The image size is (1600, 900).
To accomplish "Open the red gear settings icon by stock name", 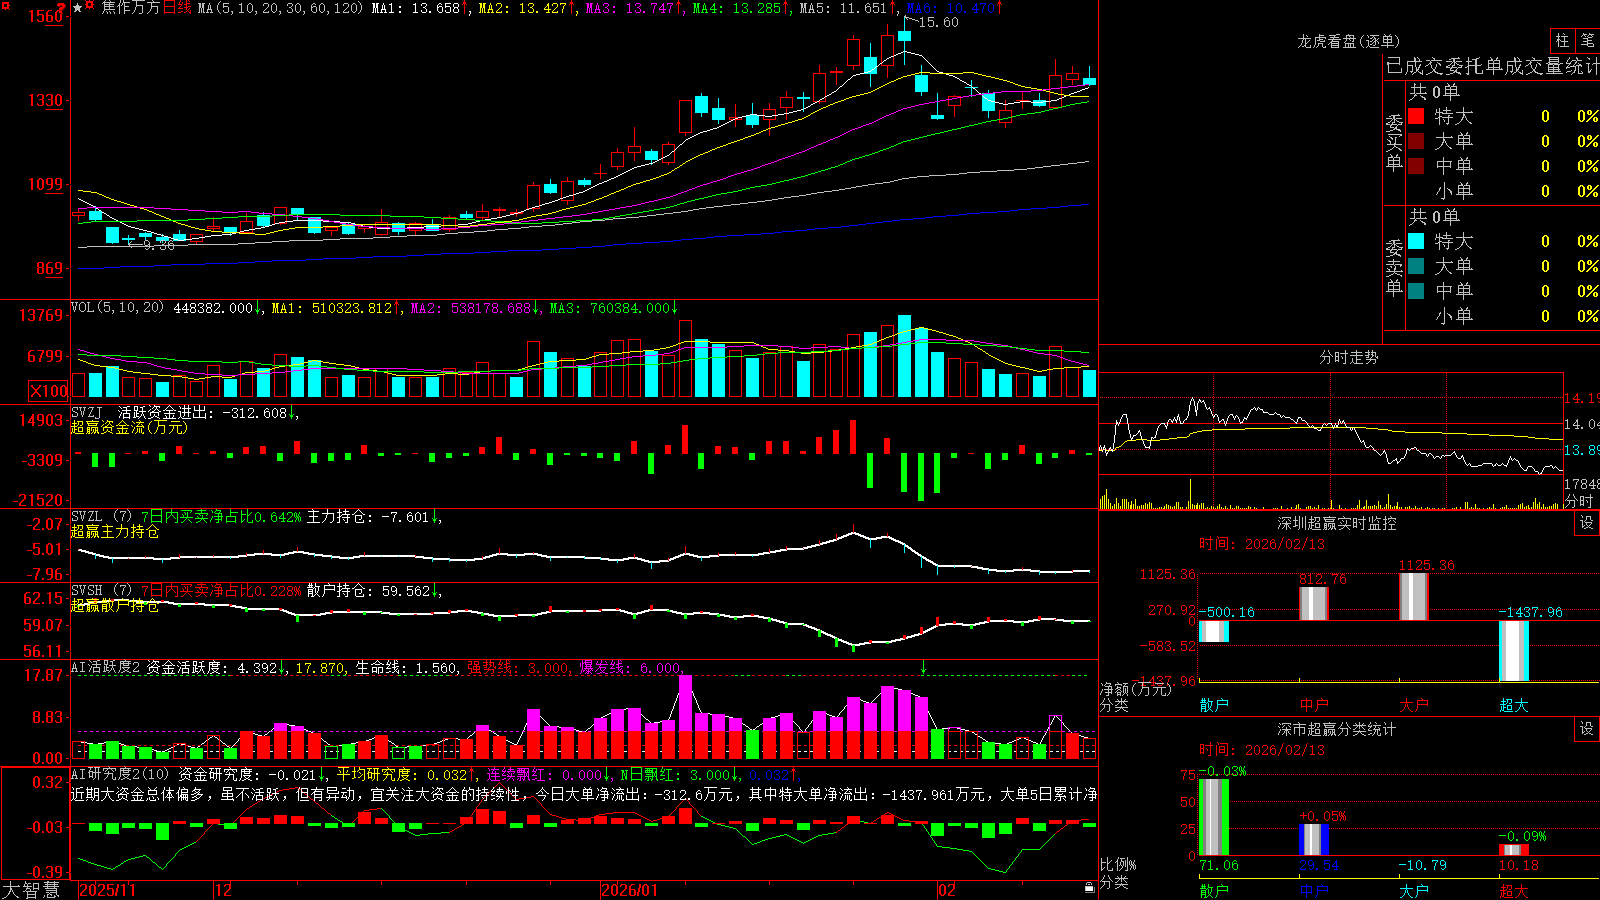I will click(x=90, y=7).
